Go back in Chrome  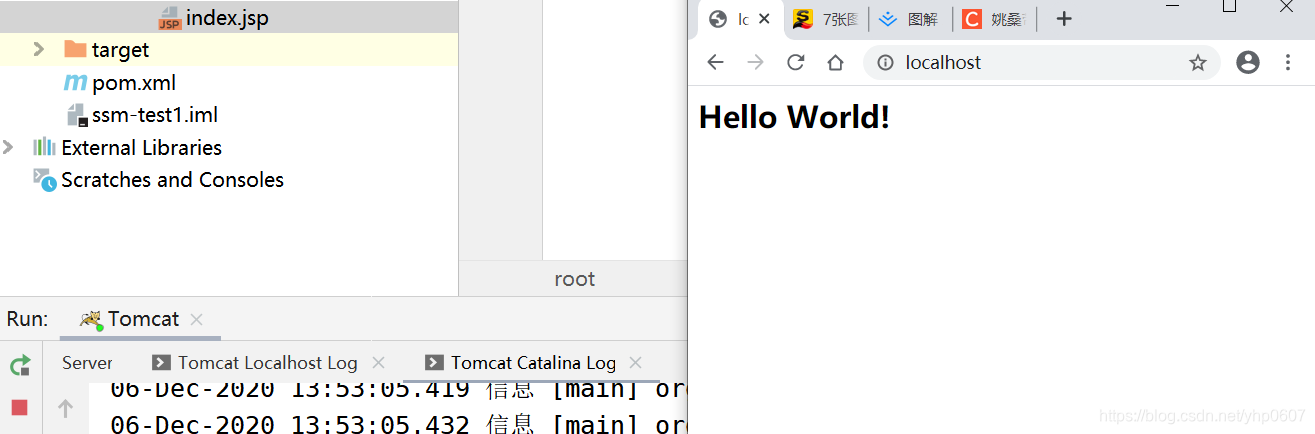[x=715, y=63]
